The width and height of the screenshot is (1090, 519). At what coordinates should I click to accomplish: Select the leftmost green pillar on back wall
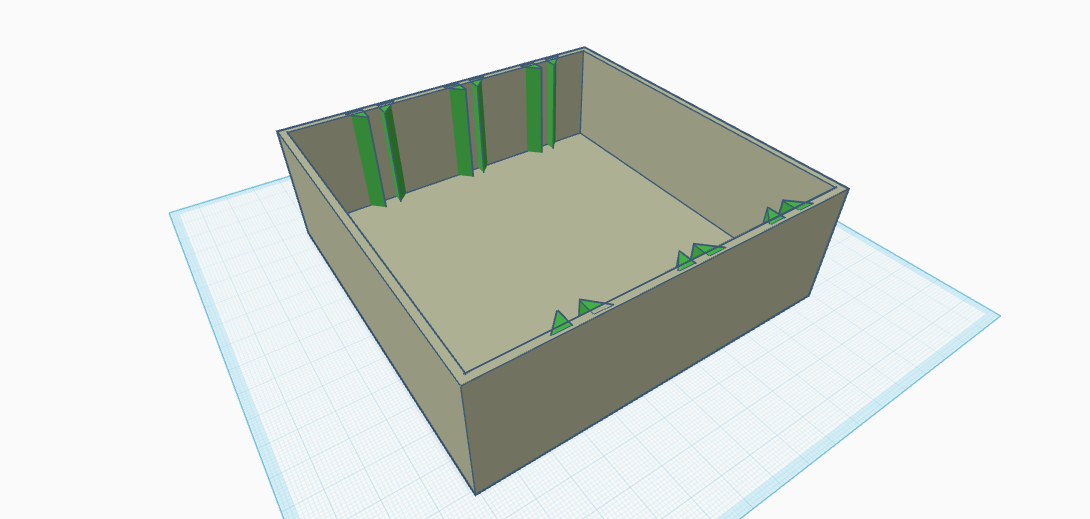coord(367,158)
